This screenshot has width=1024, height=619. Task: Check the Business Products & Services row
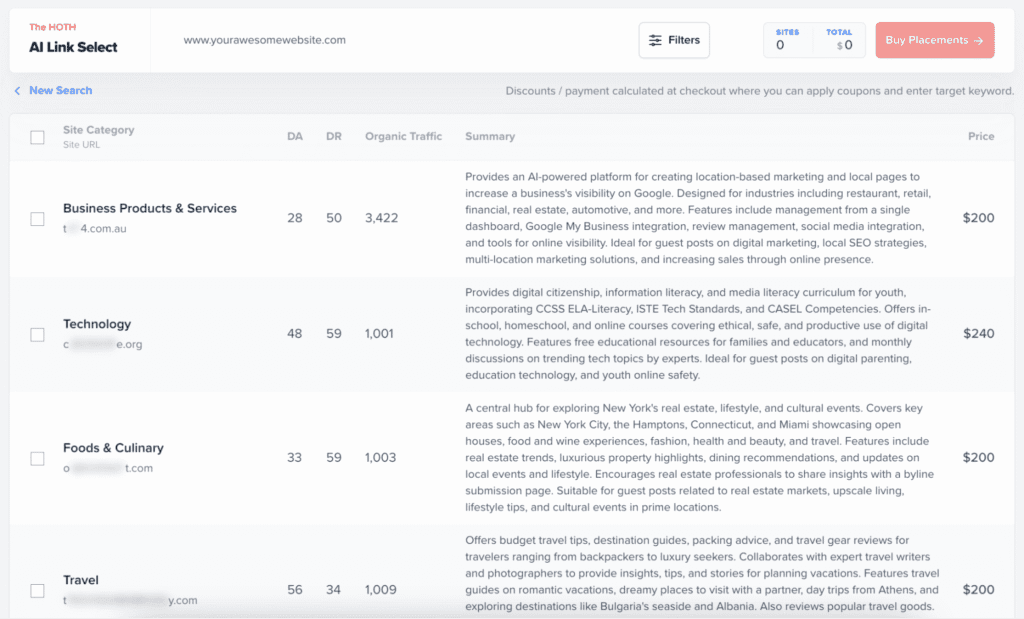(x=37, y=218)
